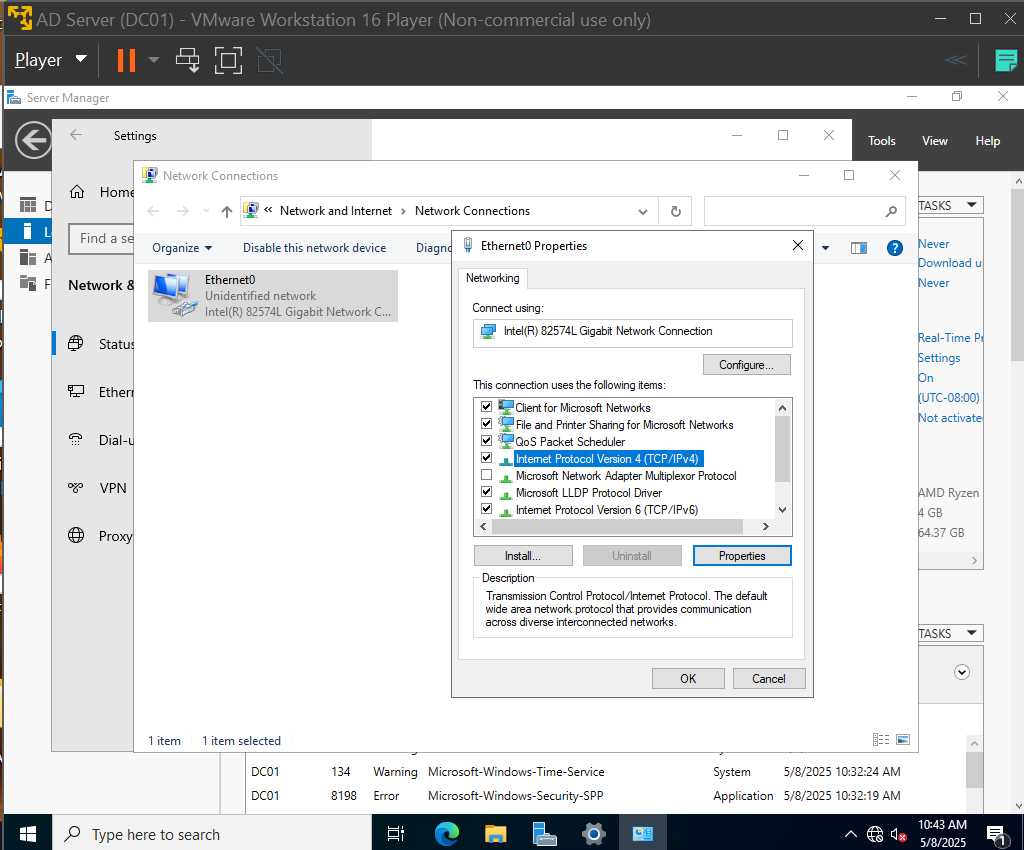Click the Real-Time Protection link in Server Manager
Image resolution: width=1024 pixels, height=850 pixels.
click(x=950, y=338)
